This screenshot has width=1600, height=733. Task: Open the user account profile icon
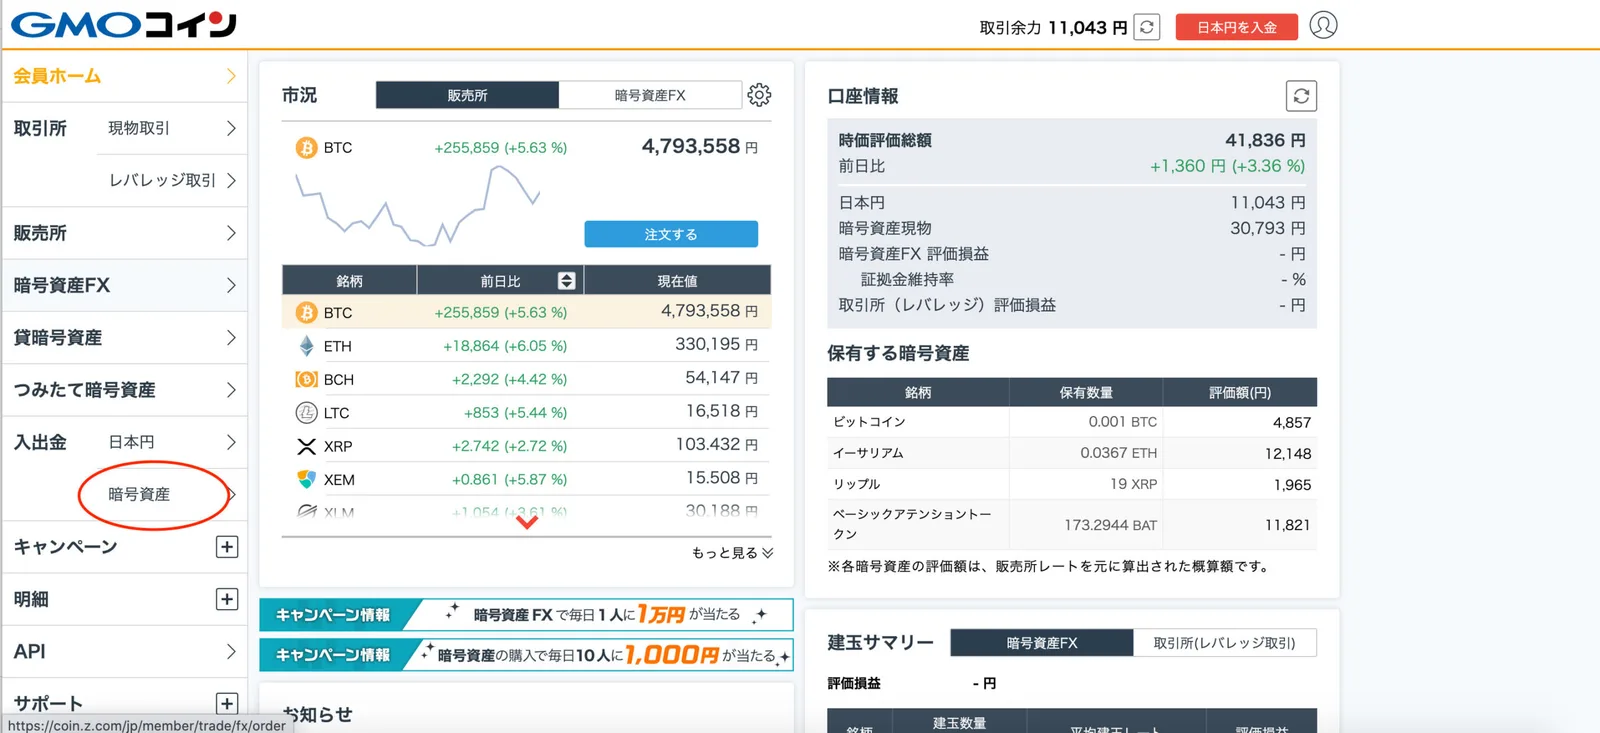1323,25
